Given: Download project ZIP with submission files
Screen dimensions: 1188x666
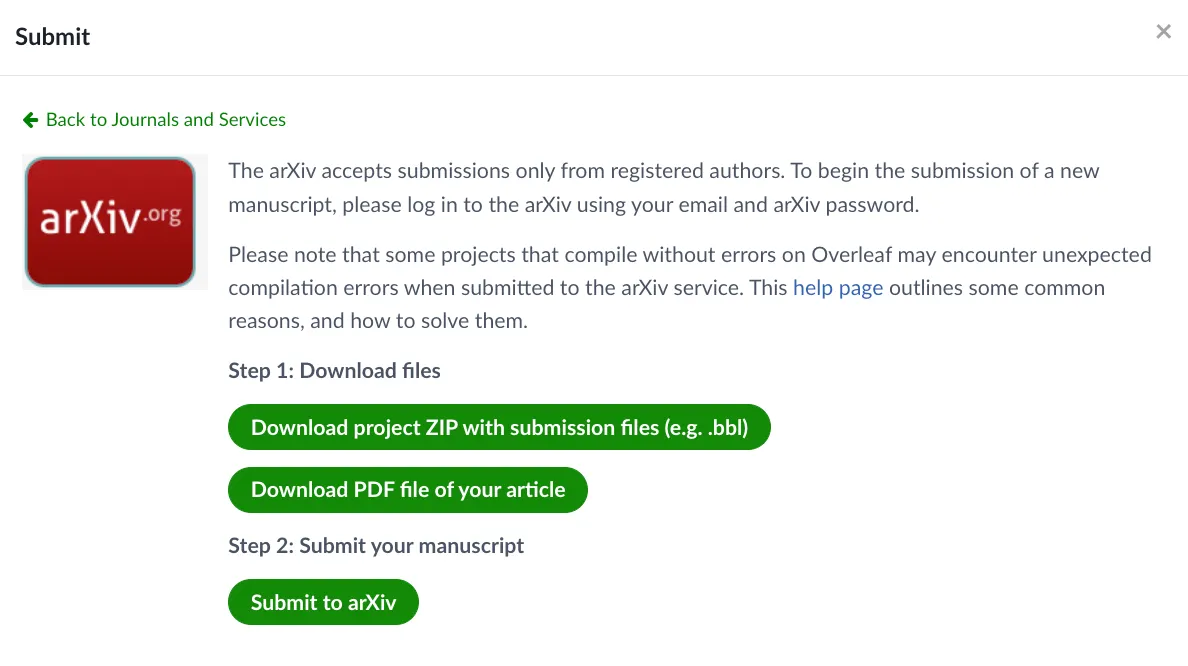Looking at the screenshot, I should click(x=499, y=428).
